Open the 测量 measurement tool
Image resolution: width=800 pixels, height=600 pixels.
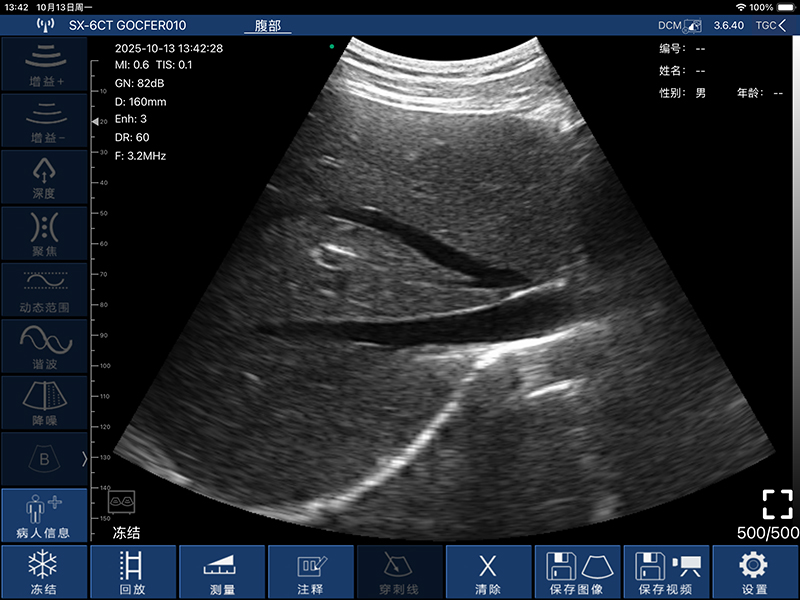221,572
